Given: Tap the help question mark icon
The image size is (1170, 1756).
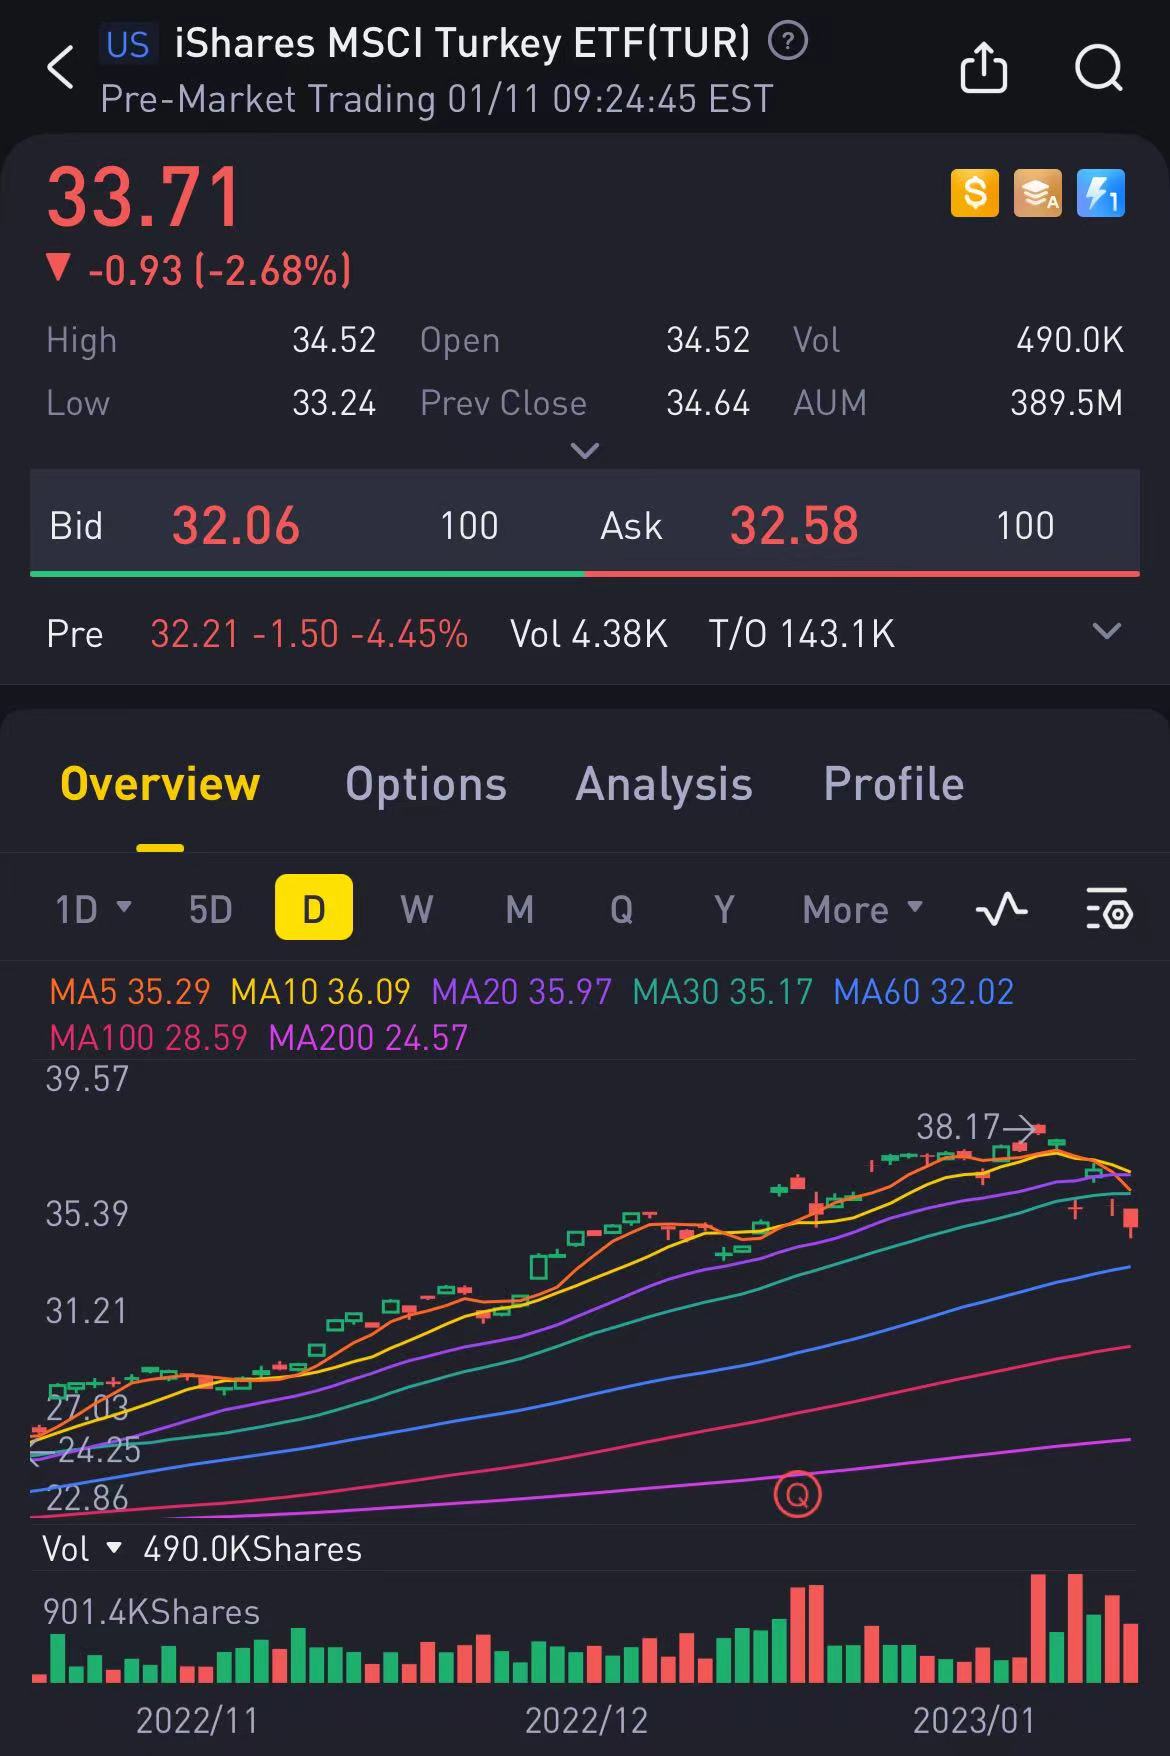Looking at the screenshot, I should click(788, 41).
